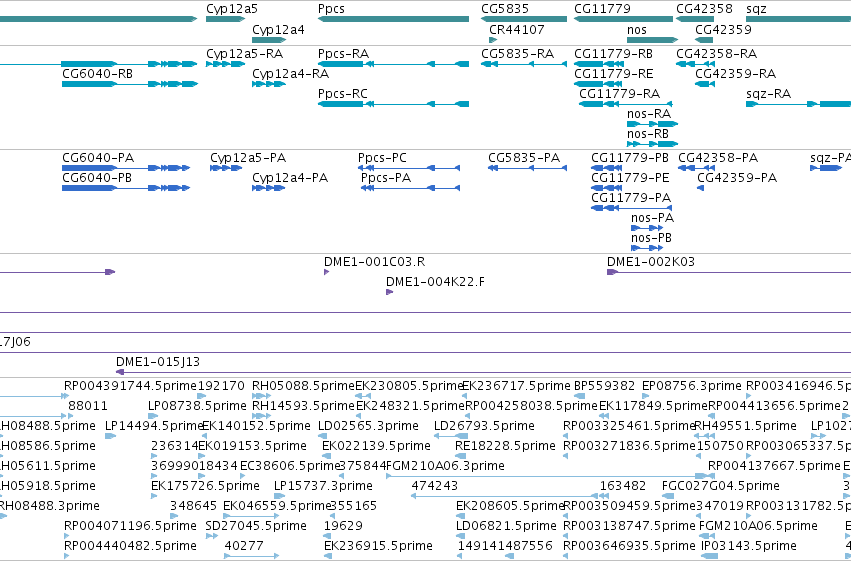Click the CG42358-PA protein label
The width and height of the screenshot is (851, 561).
click(x=718, y=158)
